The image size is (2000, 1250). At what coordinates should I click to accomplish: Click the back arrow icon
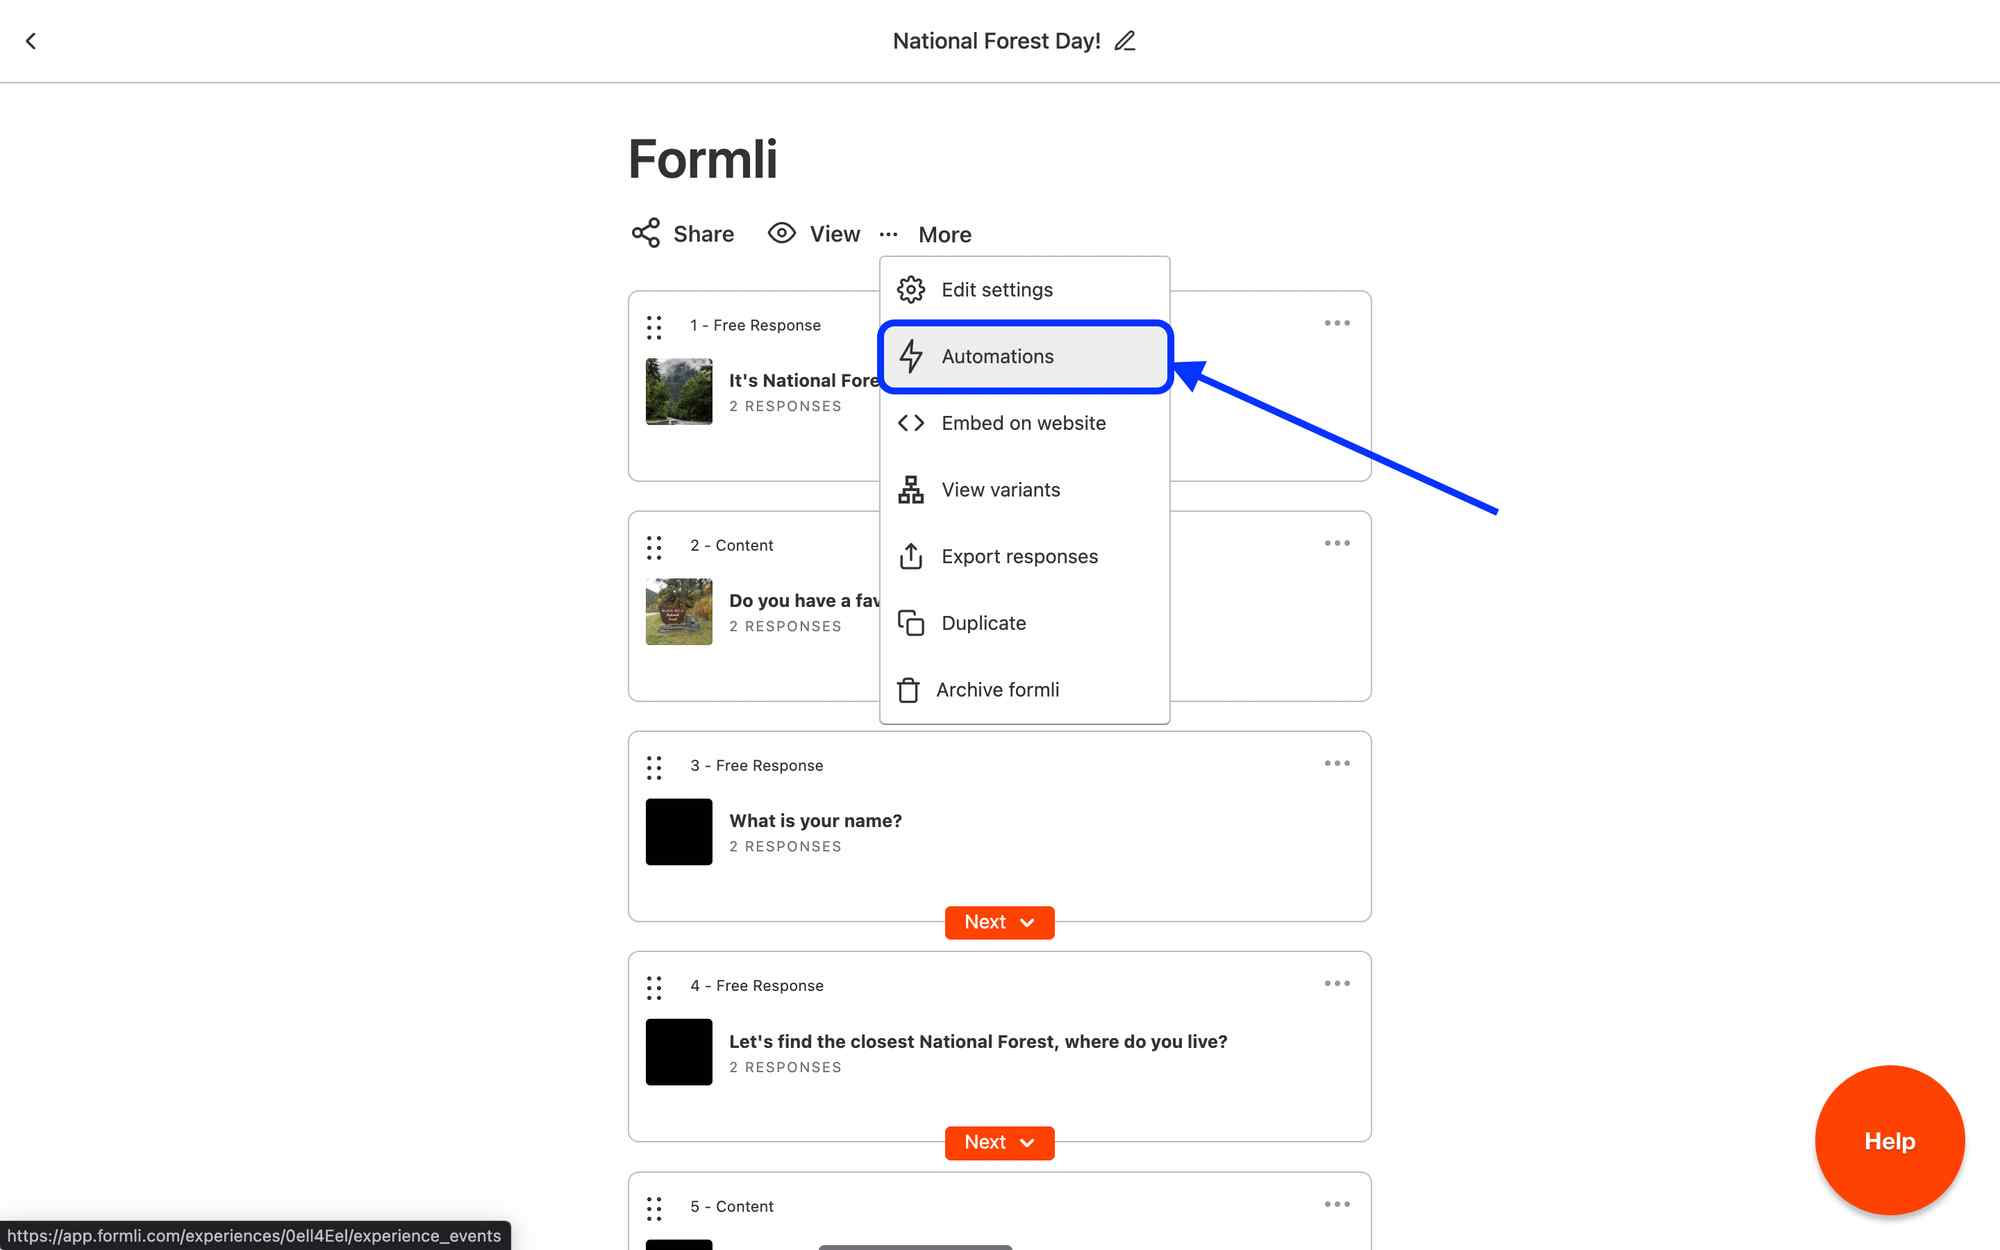click(31, 41)
